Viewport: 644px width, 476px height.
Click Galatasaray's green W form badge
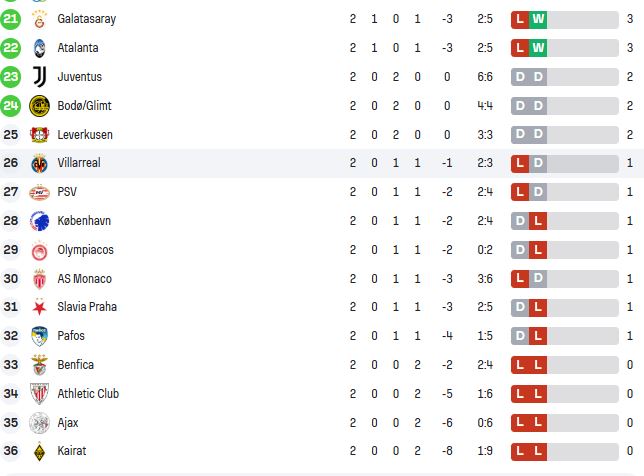point(538,19)
